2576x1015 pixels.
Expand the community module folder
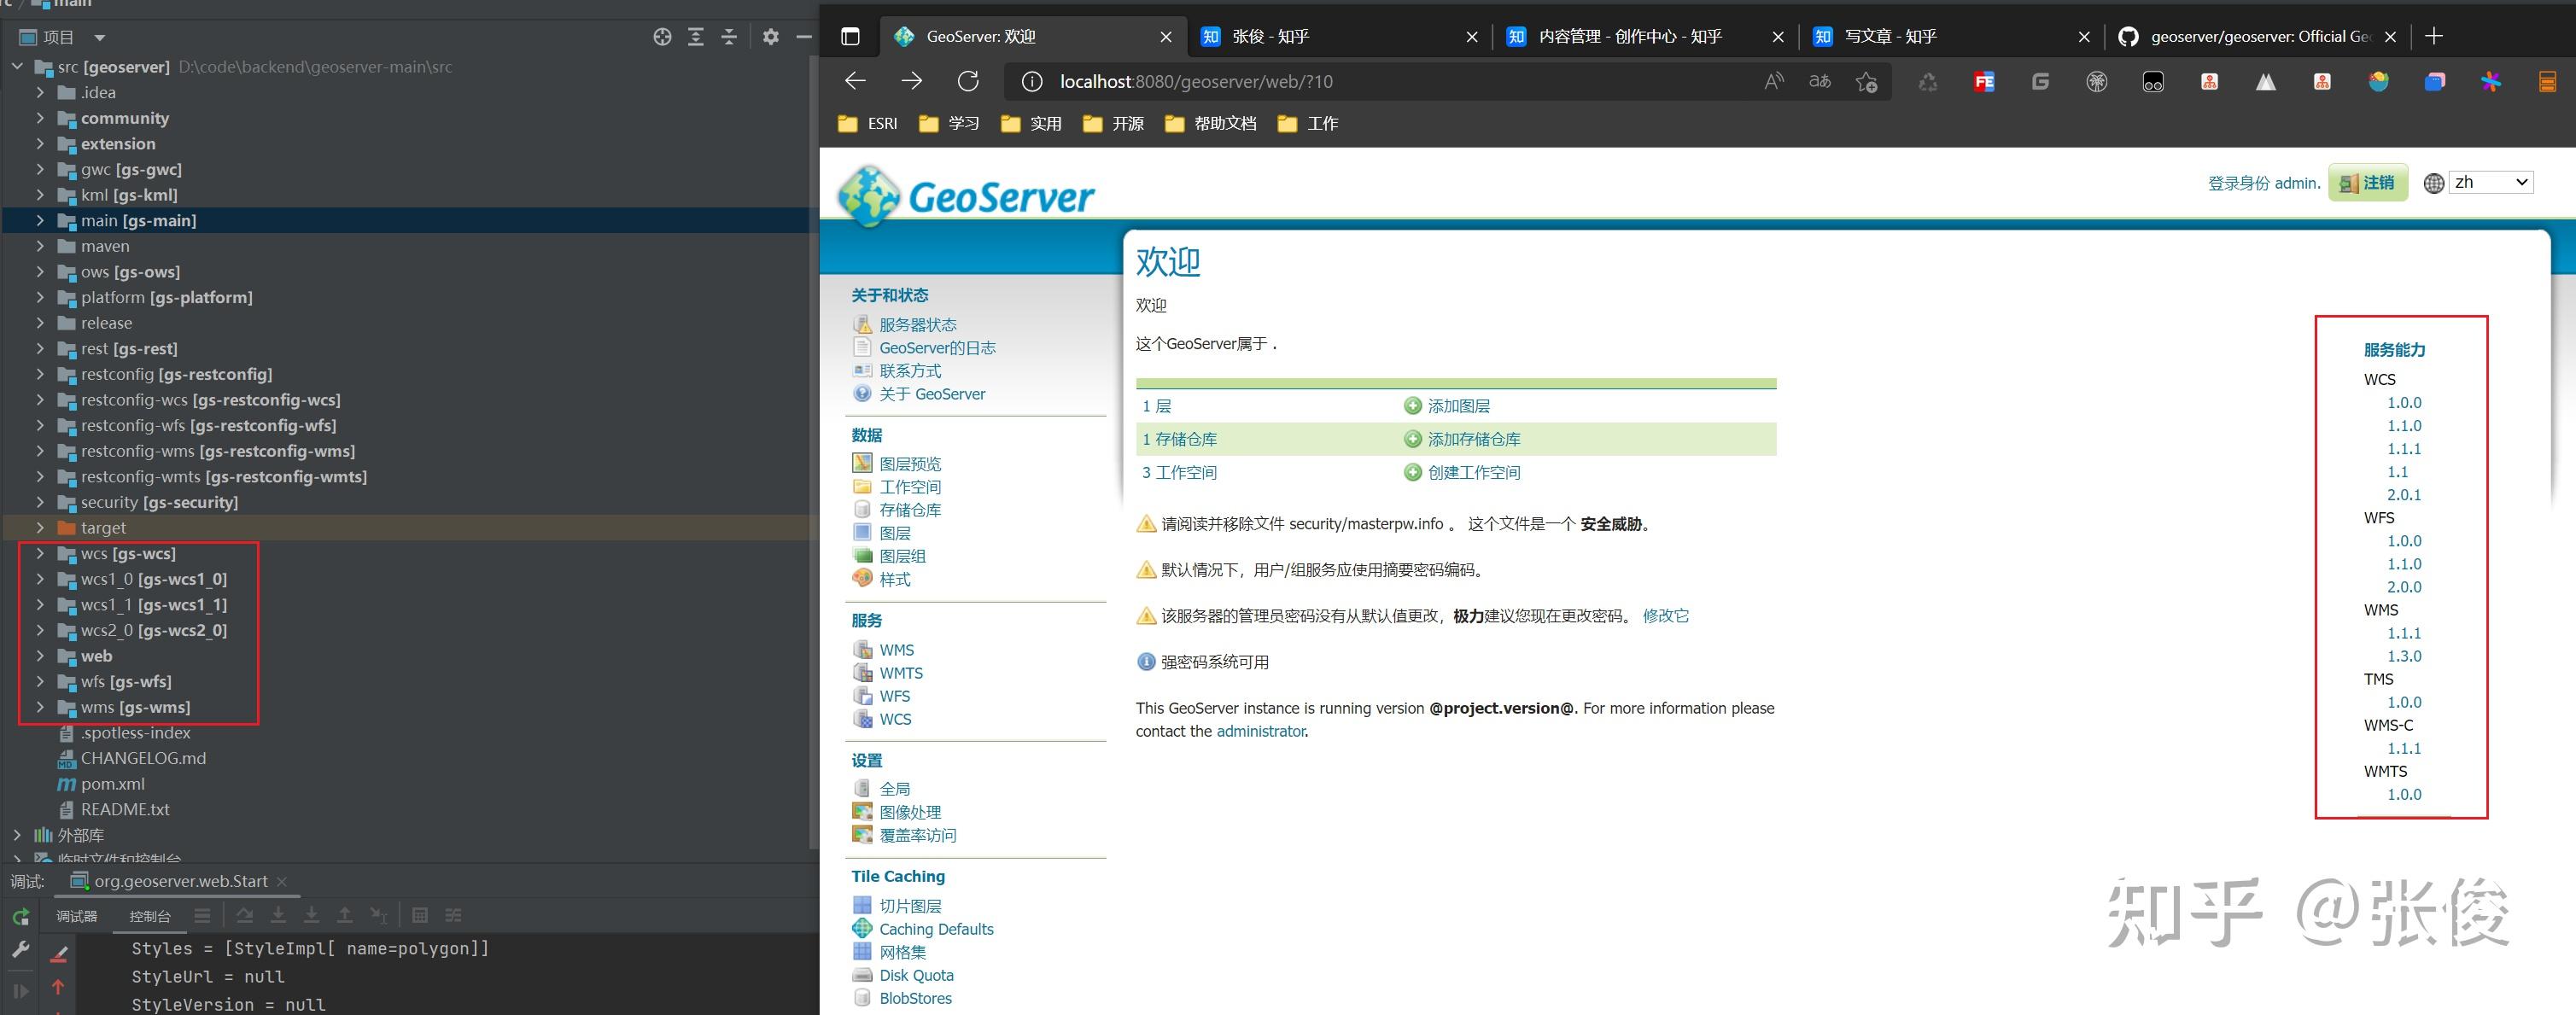coord(40,118)
